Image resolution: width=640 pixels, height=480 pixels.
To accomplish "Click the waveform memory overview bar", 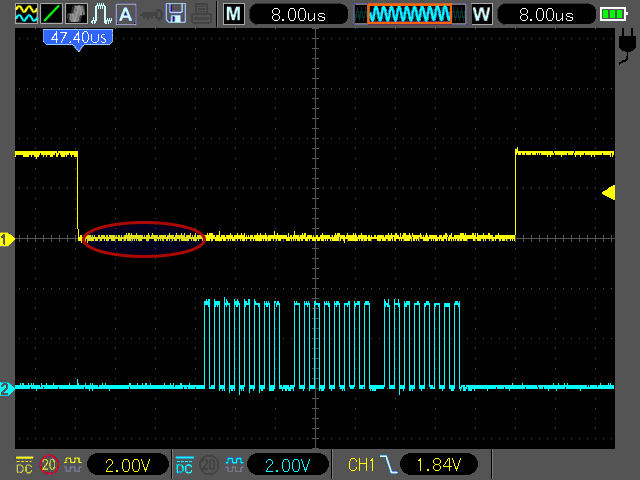I will coord(409,14).
